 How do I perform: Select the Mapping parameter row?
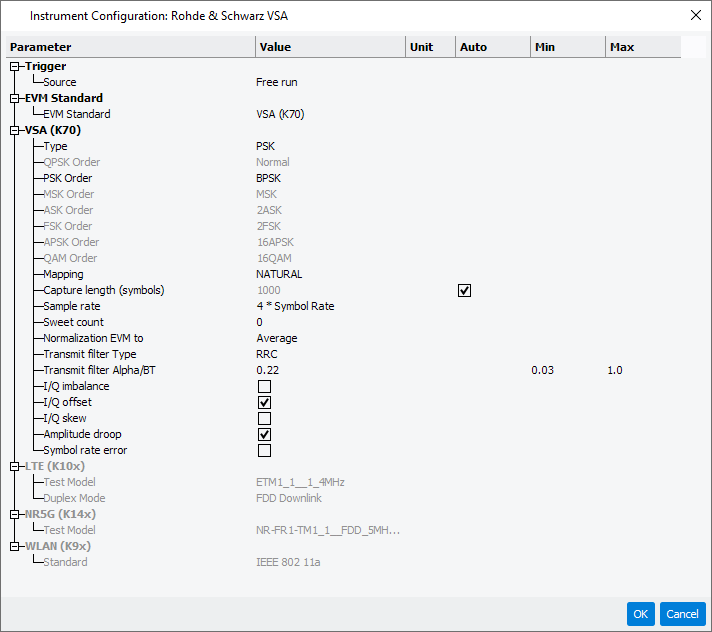tap(63, 274)
